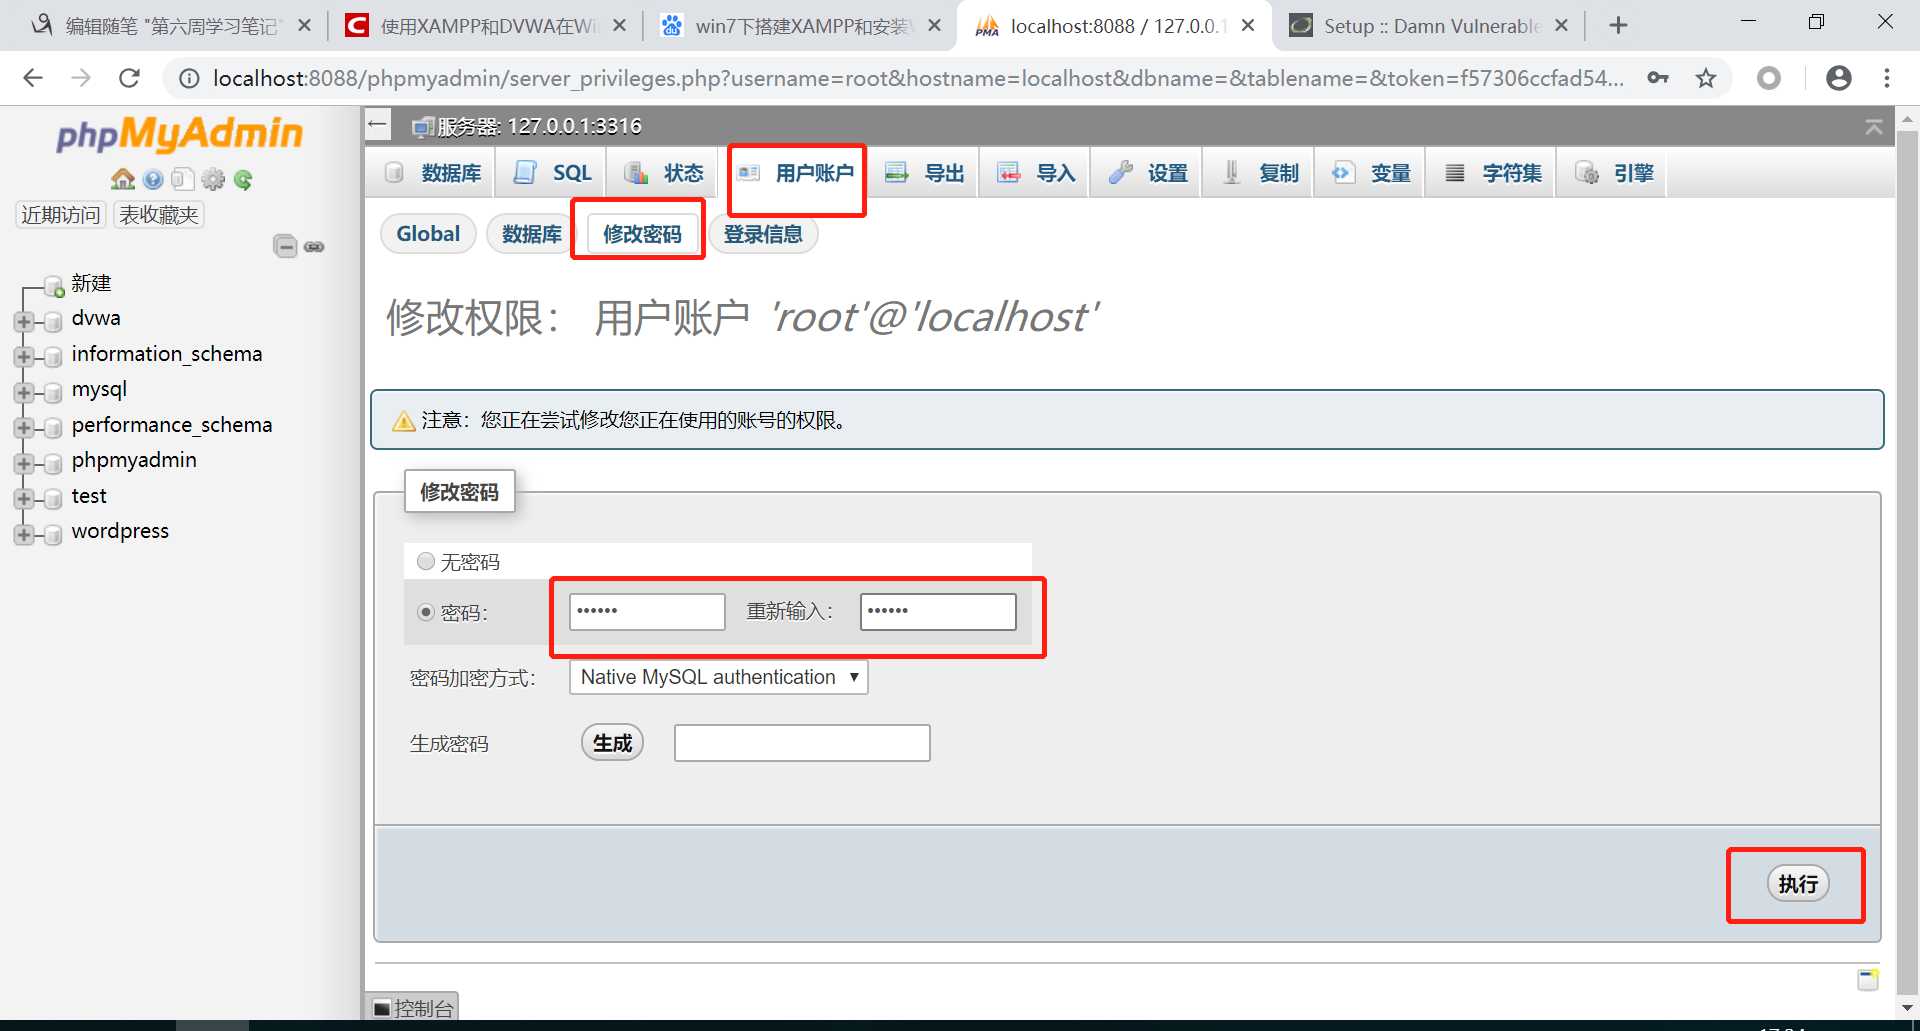
Task: Expand the mysql database node
Action: click(x=24, y=392)
